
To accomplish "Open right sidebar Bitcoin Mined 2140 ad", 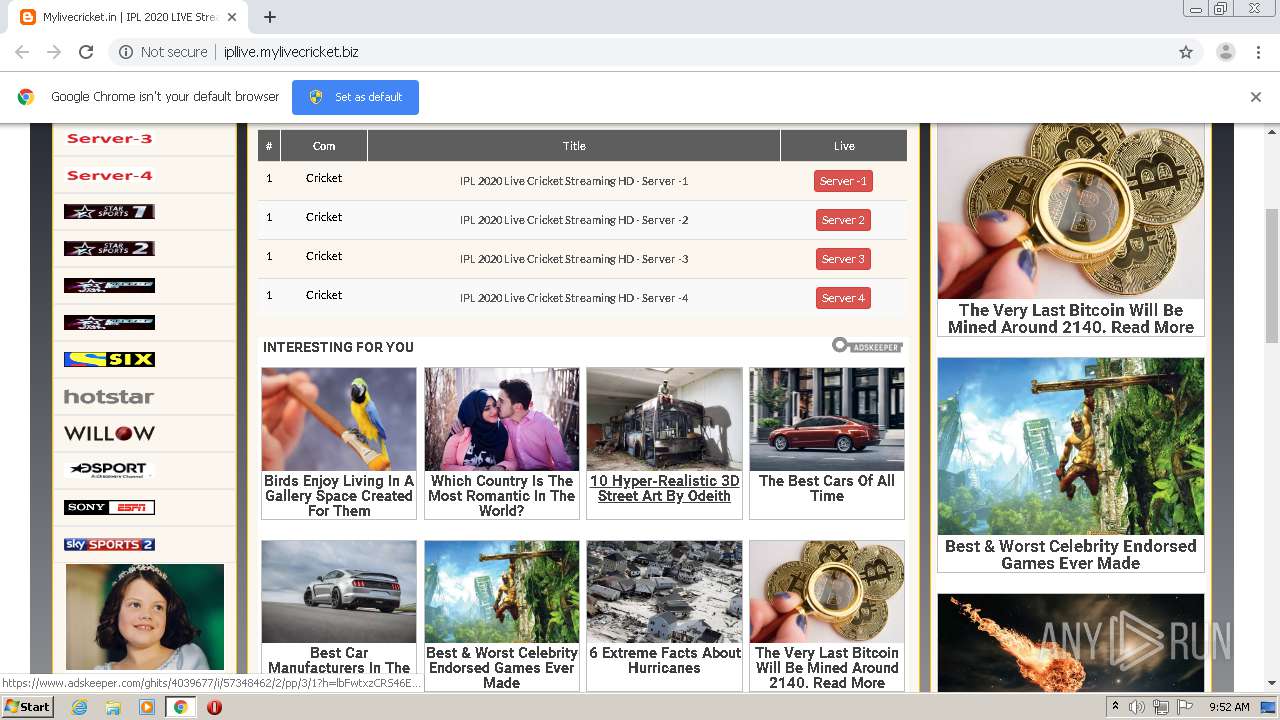I will tap(1071, 230).
